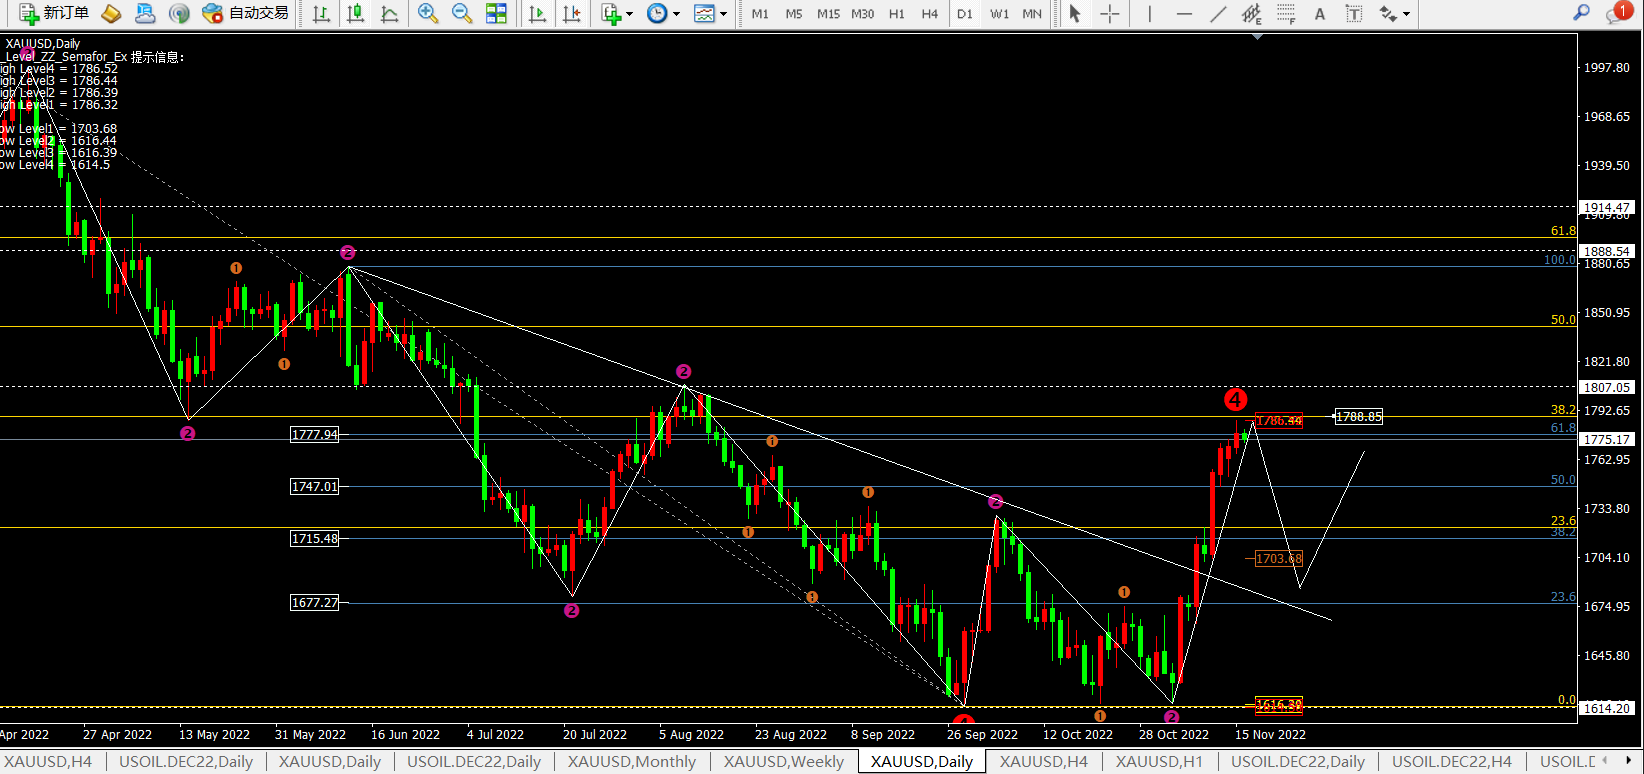
Task: Draw a trendline with the trendline tool
Action: click(1218, 14)
